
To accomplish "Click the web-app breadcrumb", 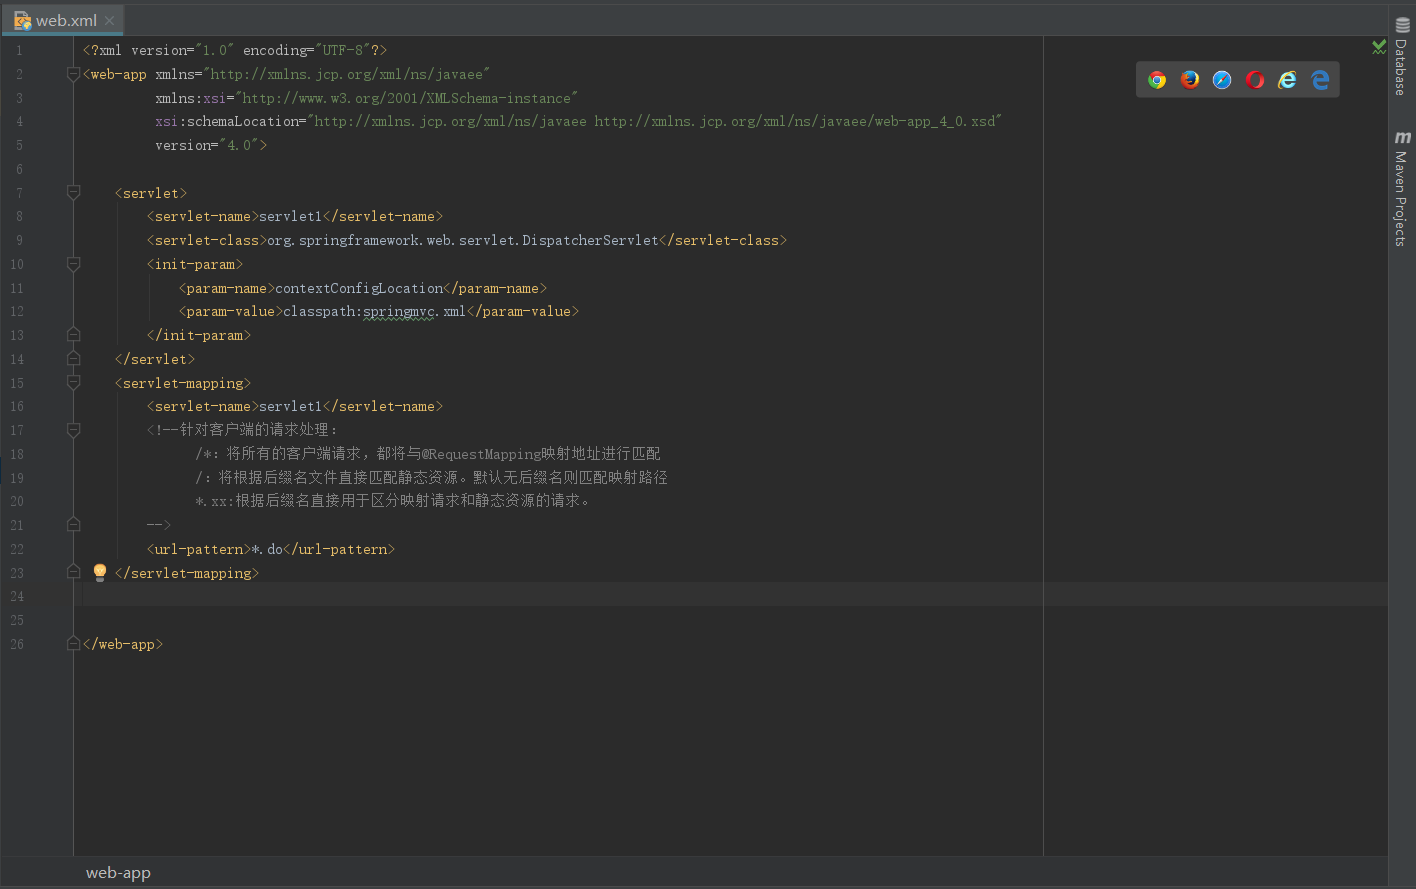I will (x=118, y=872).
